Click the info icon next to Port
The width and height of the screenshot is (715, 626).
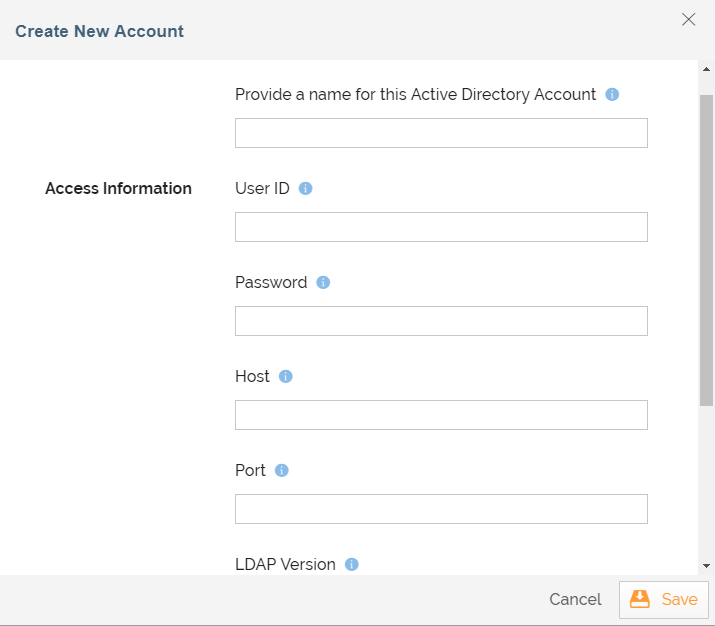point(282,471)
